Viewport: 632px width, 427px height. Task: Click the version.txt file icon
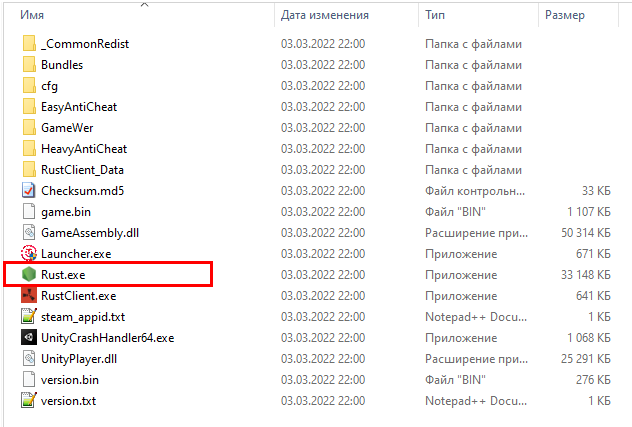(28, 400)
